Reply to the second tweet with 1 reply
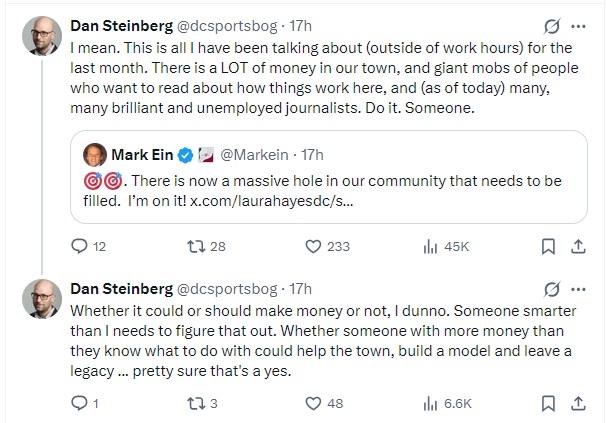This screenshot has width=607, height=423. [x=83, y=403]
